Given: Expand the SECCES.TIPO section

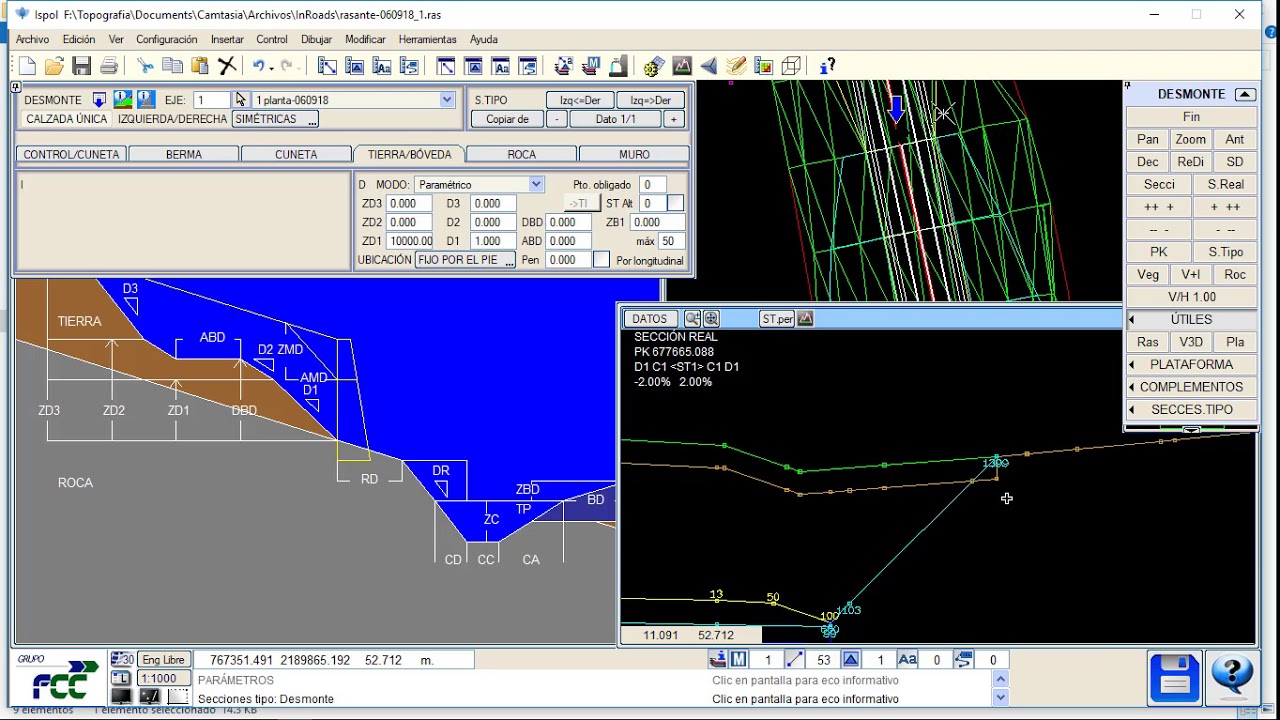Looking at the screenshot, I should tap(1191, 410).
